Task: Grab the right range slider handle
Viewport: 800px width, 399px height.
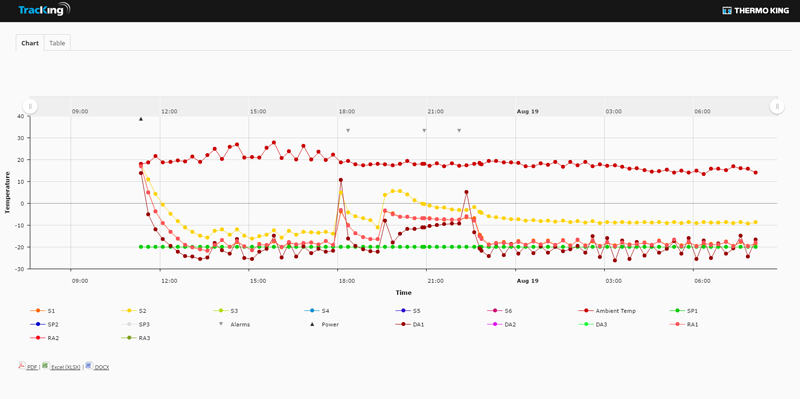Action: (777, 107)
